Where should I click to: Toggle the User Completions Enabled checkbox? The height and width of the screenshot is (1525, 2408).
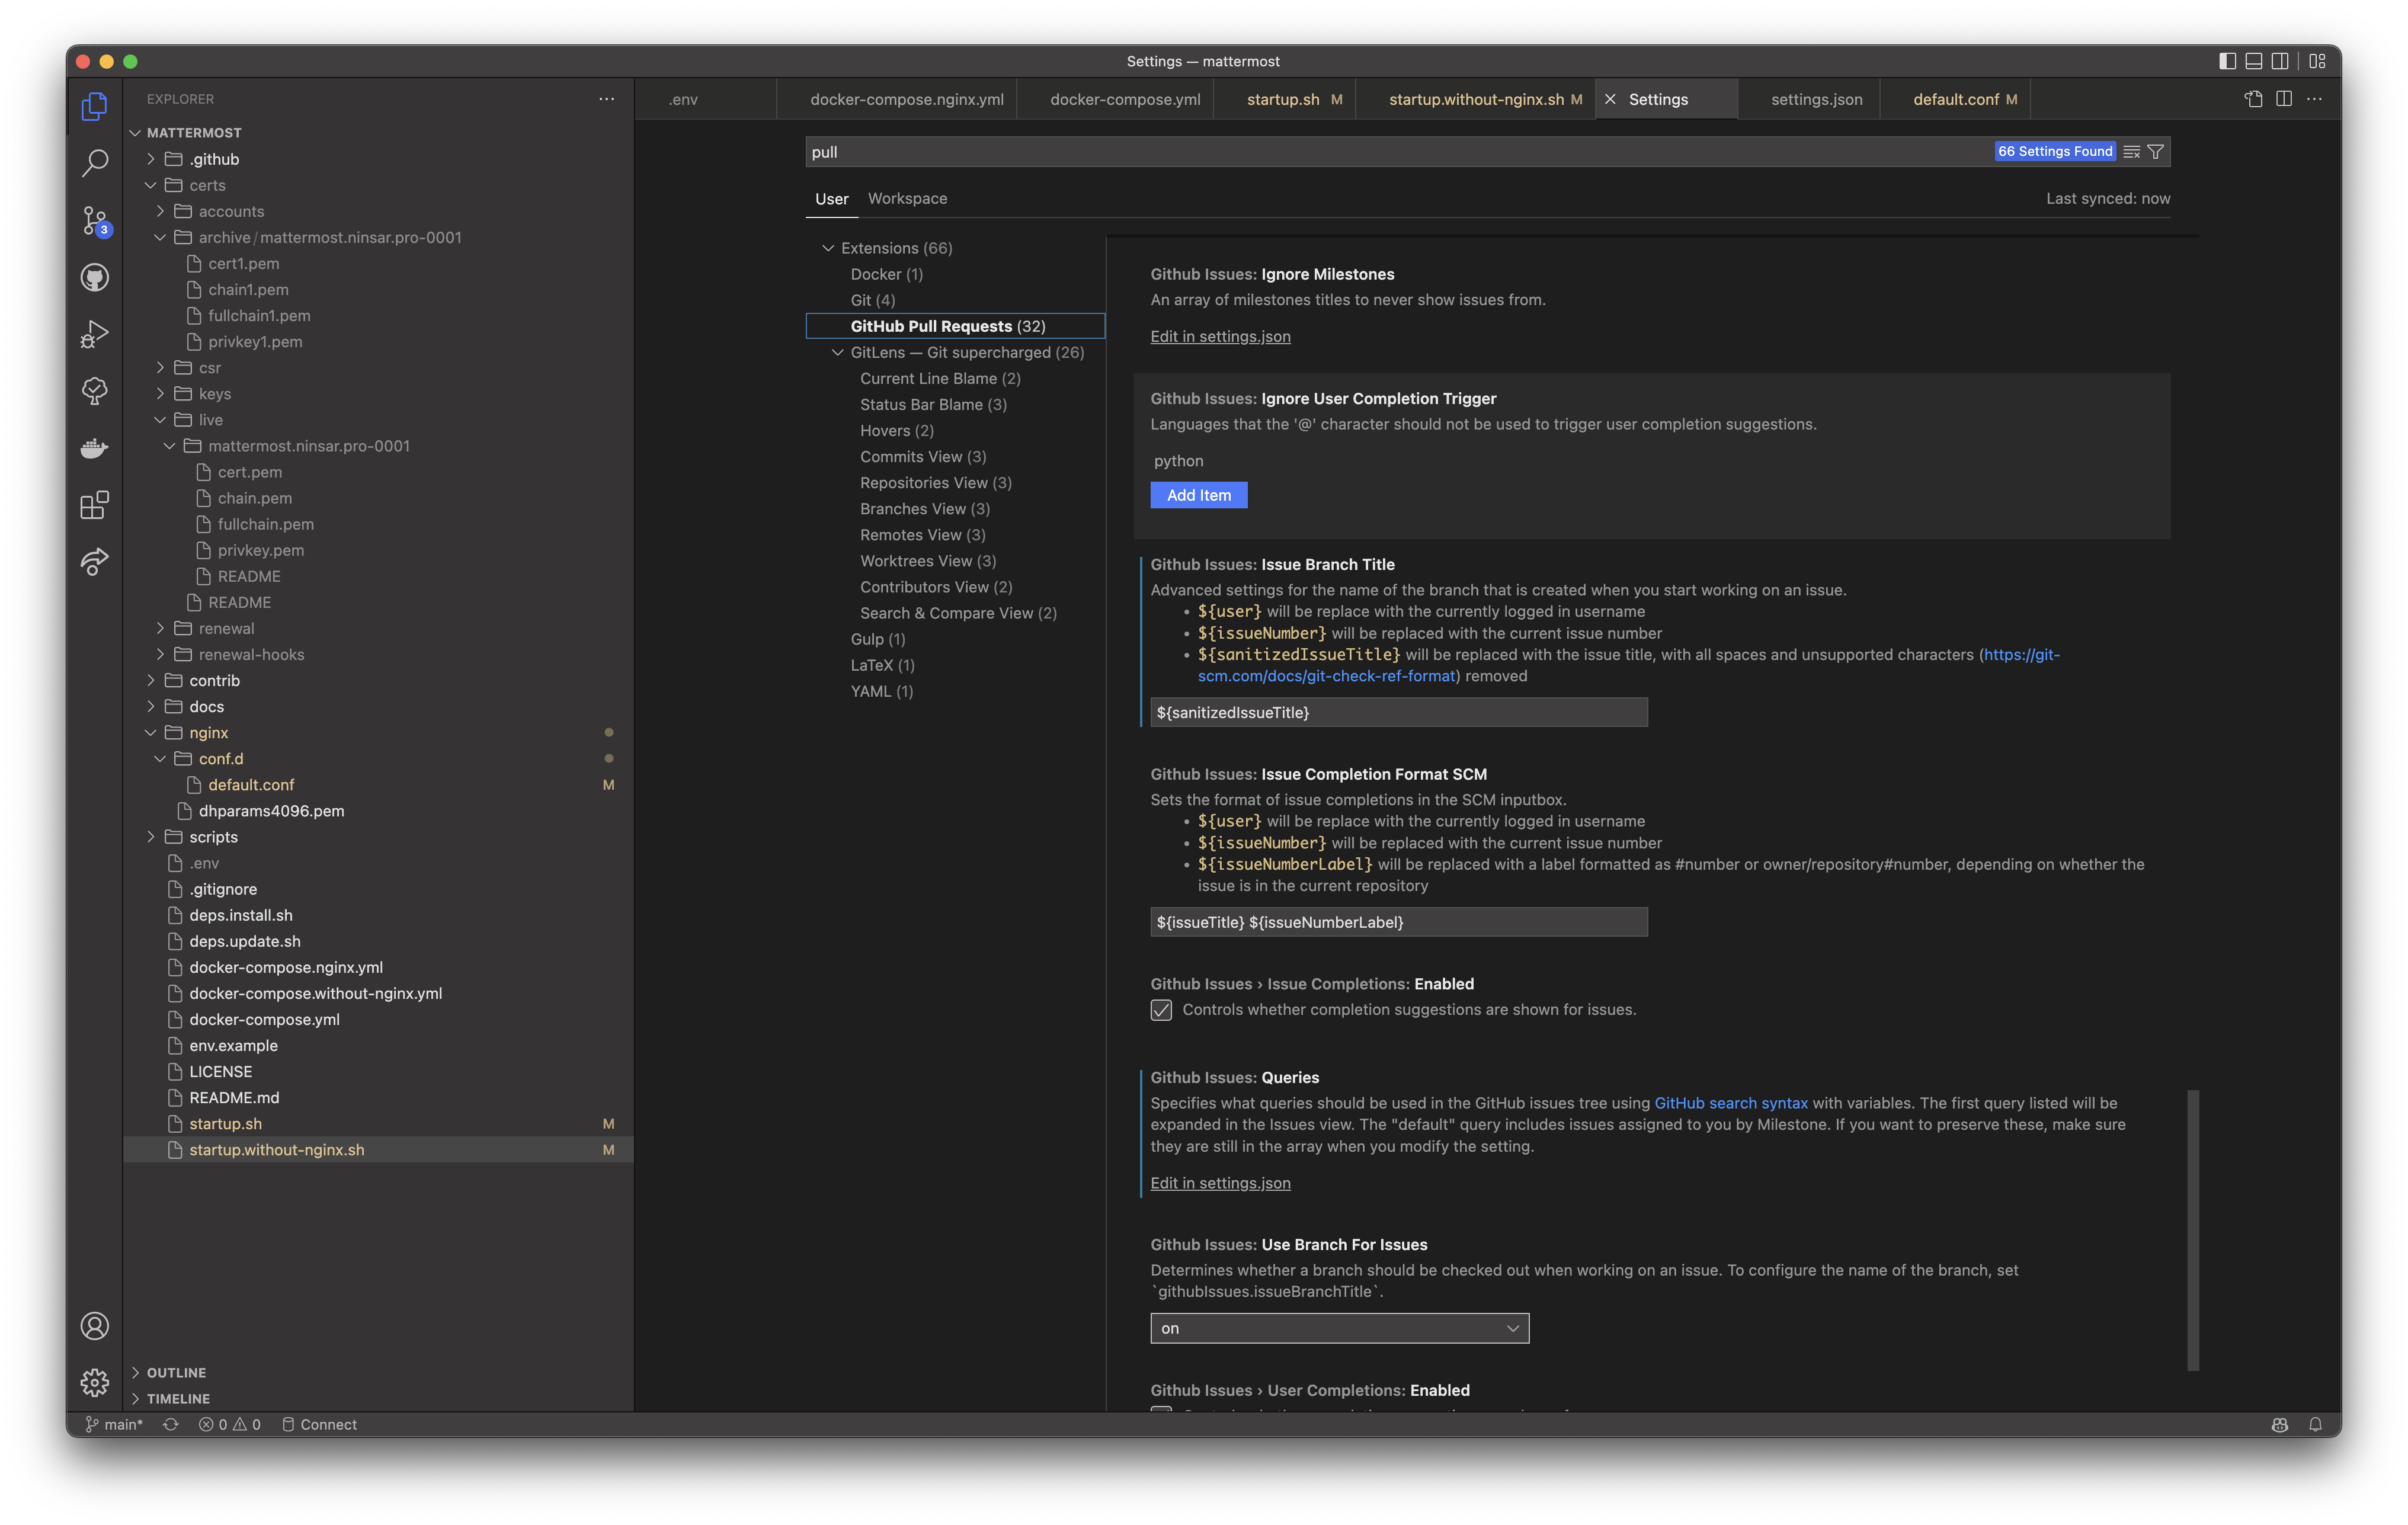(1160, 1413)
